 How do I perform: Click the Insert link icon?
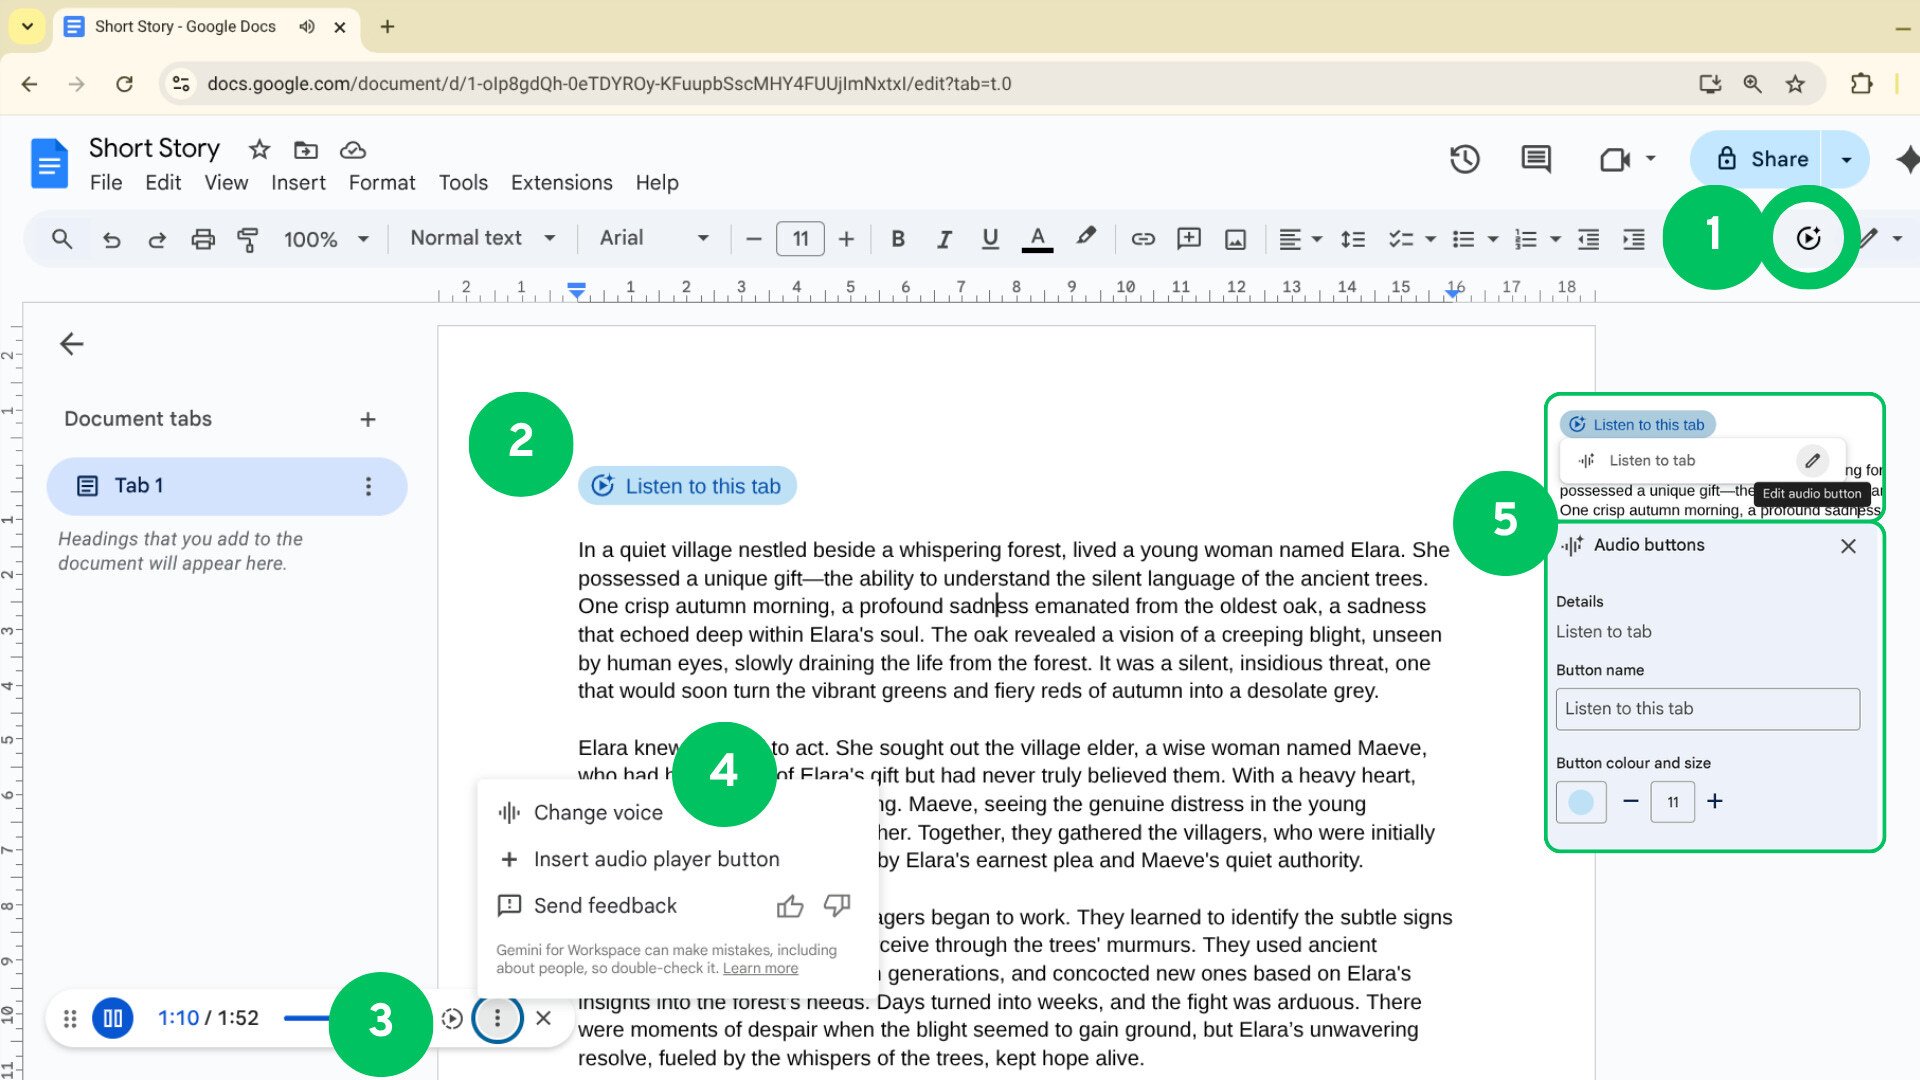1143,239
